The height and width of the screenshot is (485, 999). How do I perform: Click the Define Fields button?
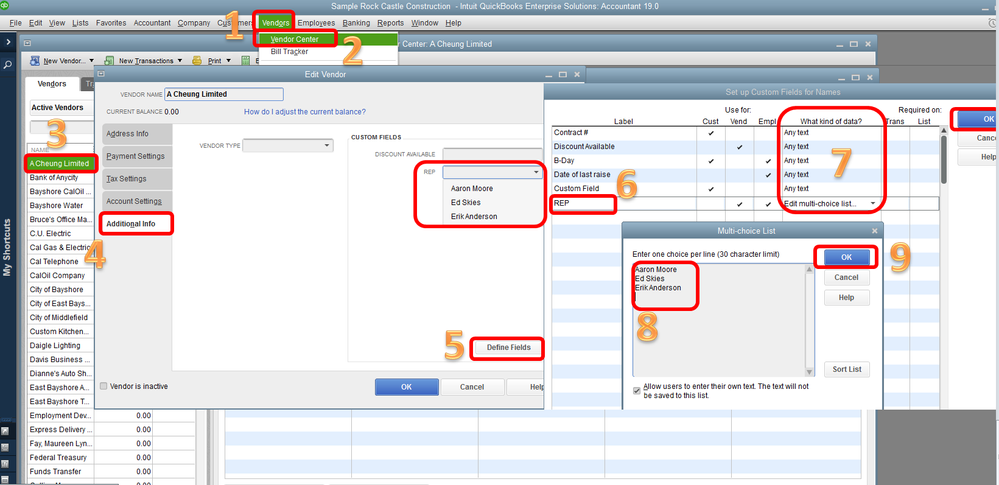pyautogui.click(x=508, y=348)
